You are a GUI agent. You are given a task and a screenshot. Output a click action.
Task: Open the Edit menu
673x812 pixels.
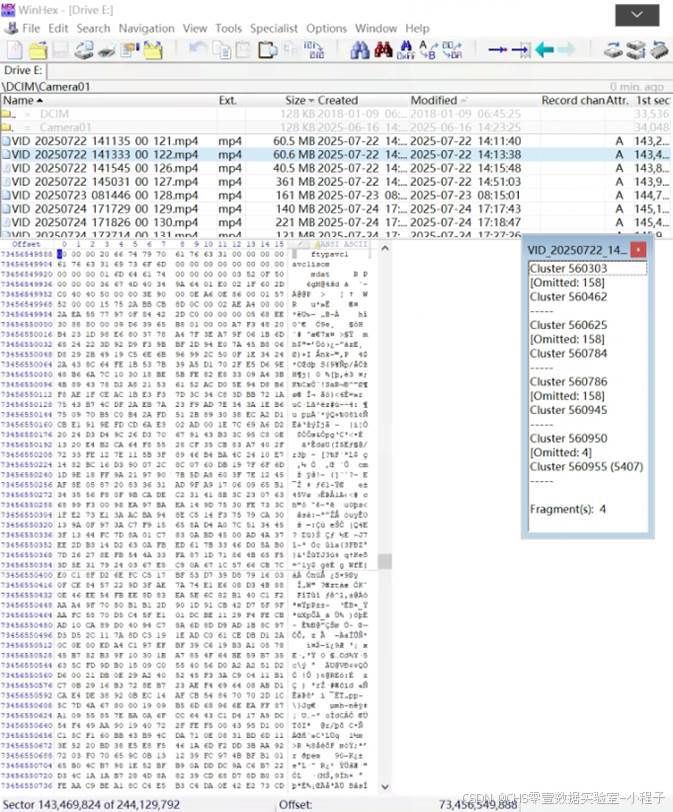[x=58, y=28]
